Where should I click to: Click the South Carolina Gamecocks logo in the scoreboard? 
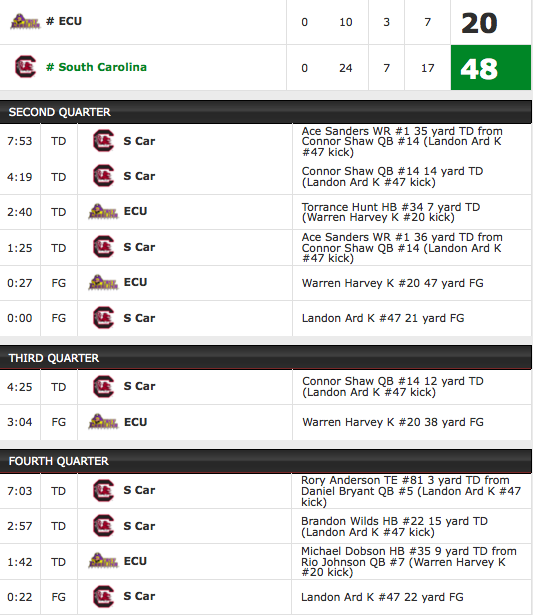tap(25, 67)
